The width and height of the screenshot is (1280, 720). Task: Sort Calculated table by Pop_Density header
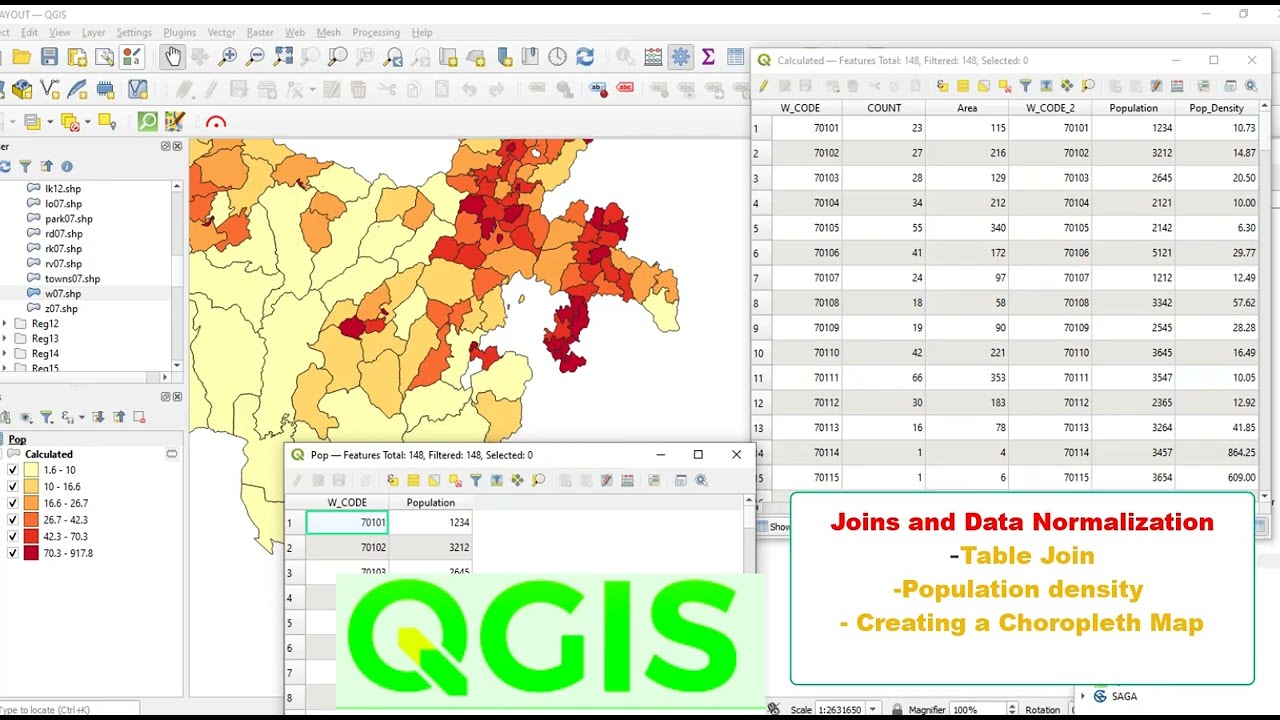click(x=1216, y=108)
